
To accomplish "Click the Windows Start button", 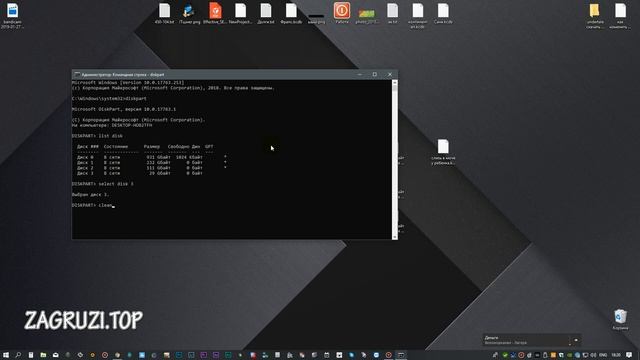I will pyautogui.click(x=6, y=355).
